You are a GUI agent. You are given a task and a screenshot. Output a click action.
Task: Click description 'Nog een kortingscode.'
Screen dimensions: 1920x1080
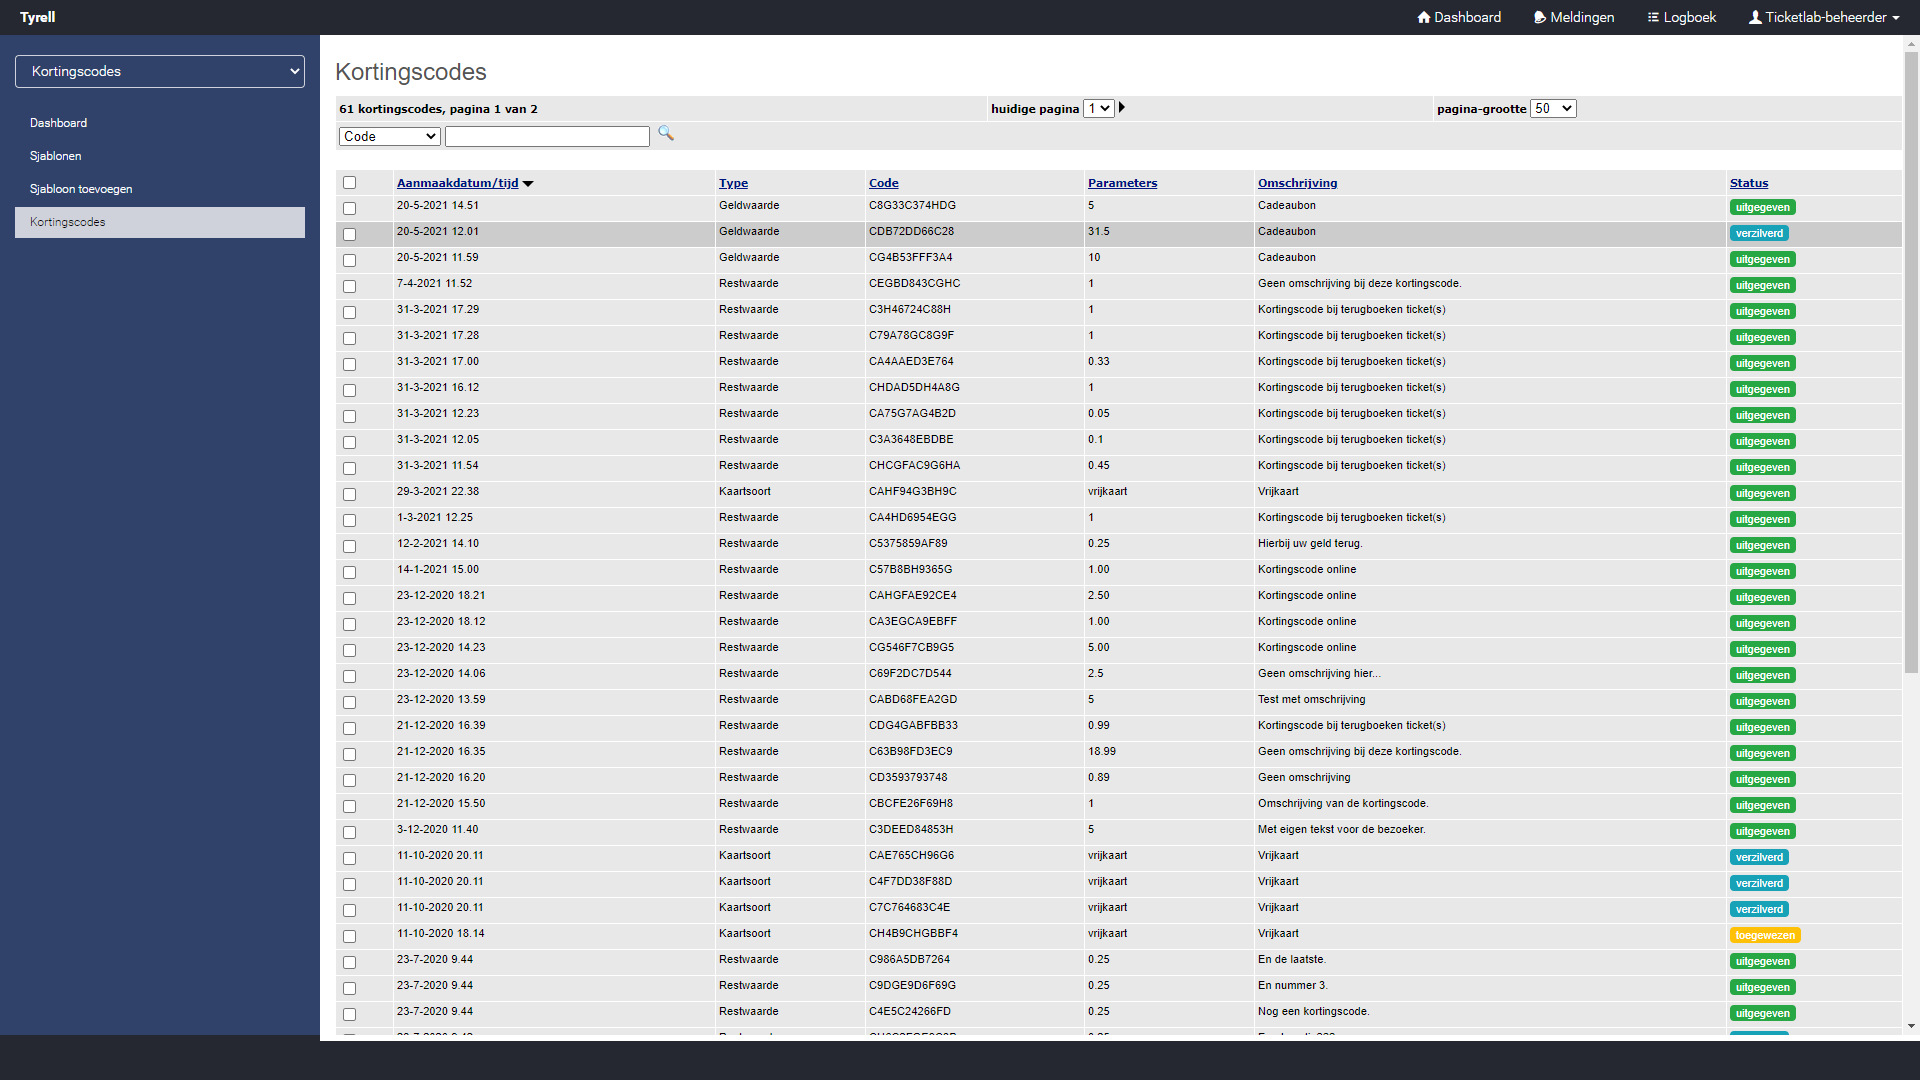1313,1012
